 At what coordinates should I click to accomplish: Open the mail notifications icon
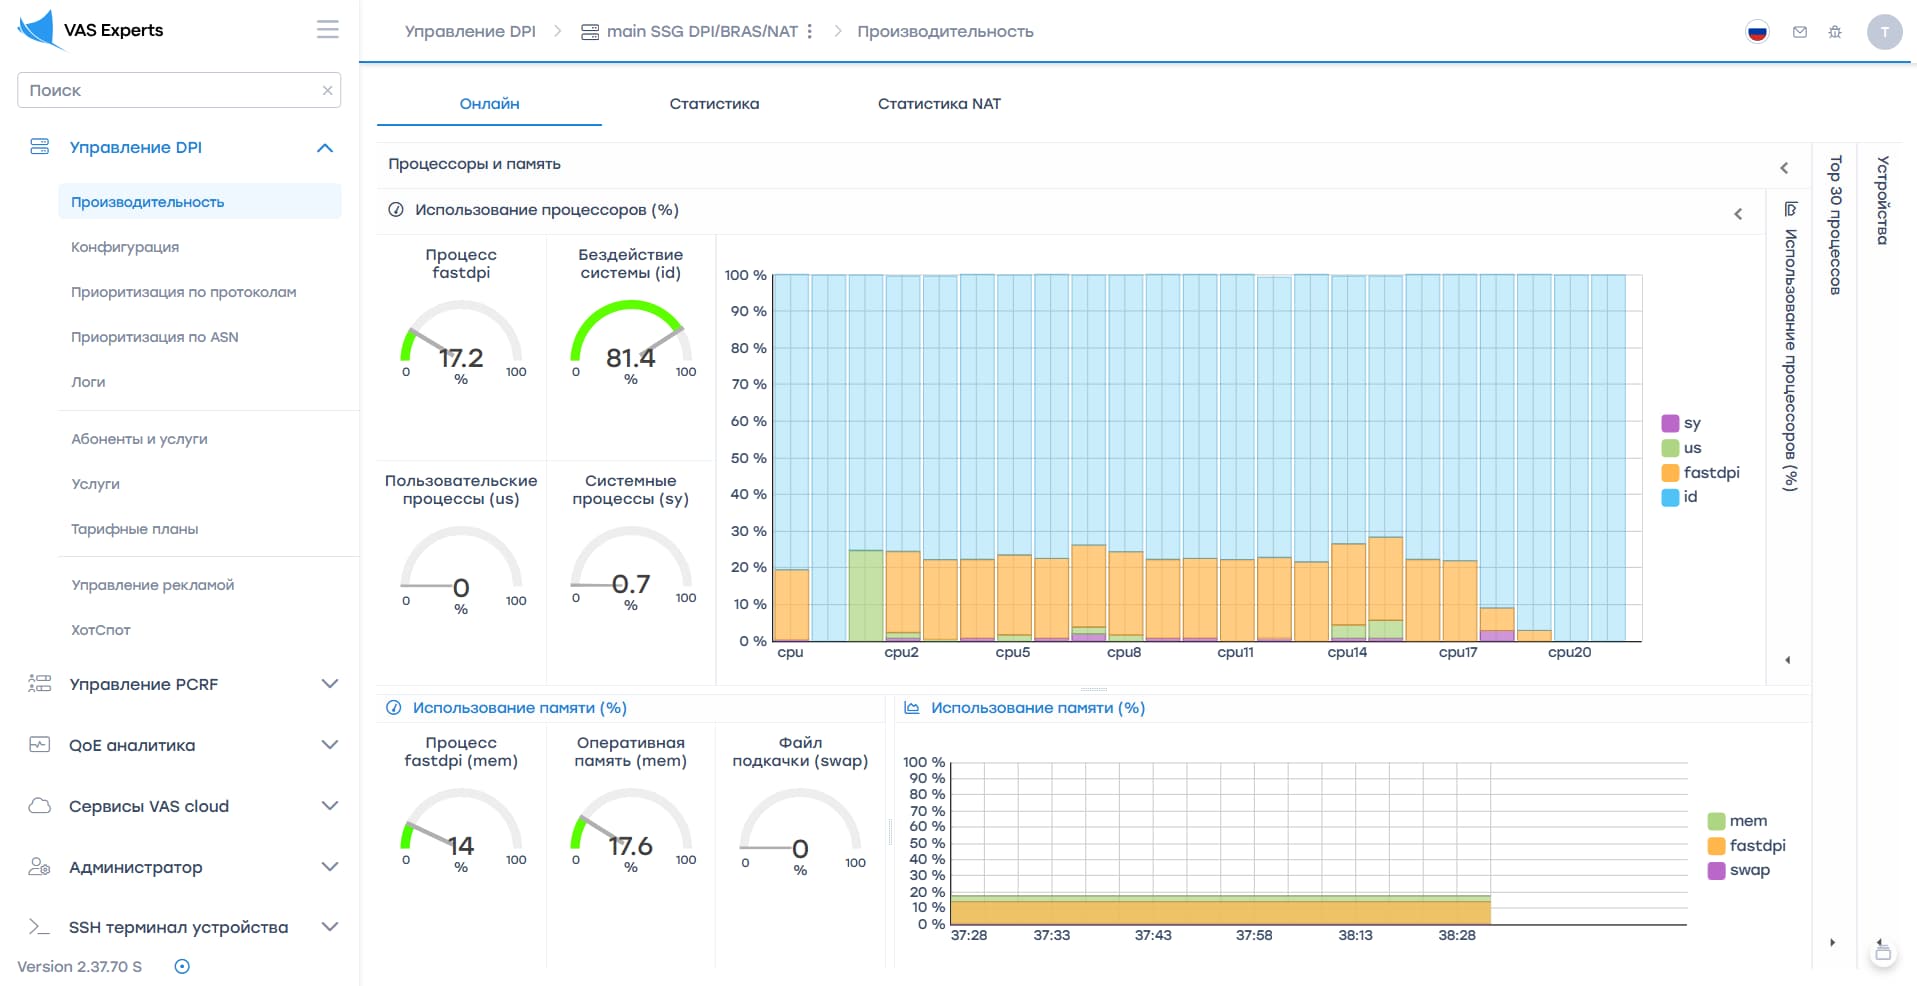1800,32
